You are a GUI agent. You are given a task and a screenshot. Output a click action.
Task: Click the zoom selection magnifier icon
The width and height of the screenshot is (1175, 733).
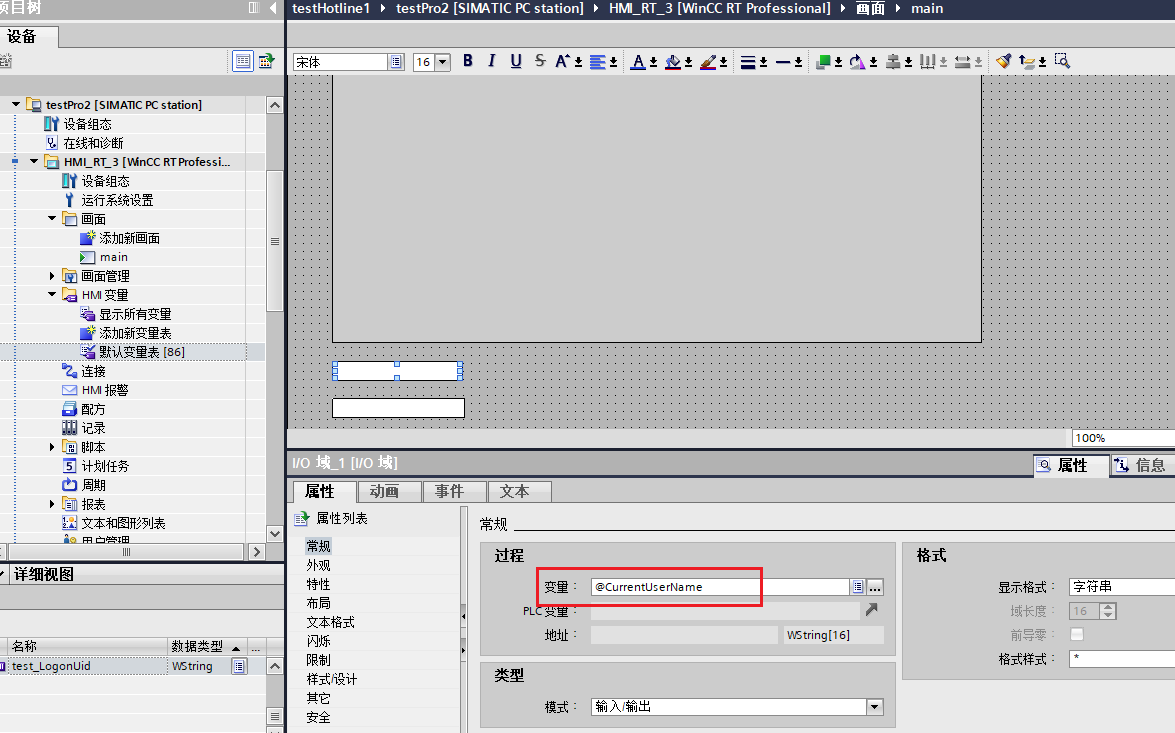click(x=1062, y=61)
